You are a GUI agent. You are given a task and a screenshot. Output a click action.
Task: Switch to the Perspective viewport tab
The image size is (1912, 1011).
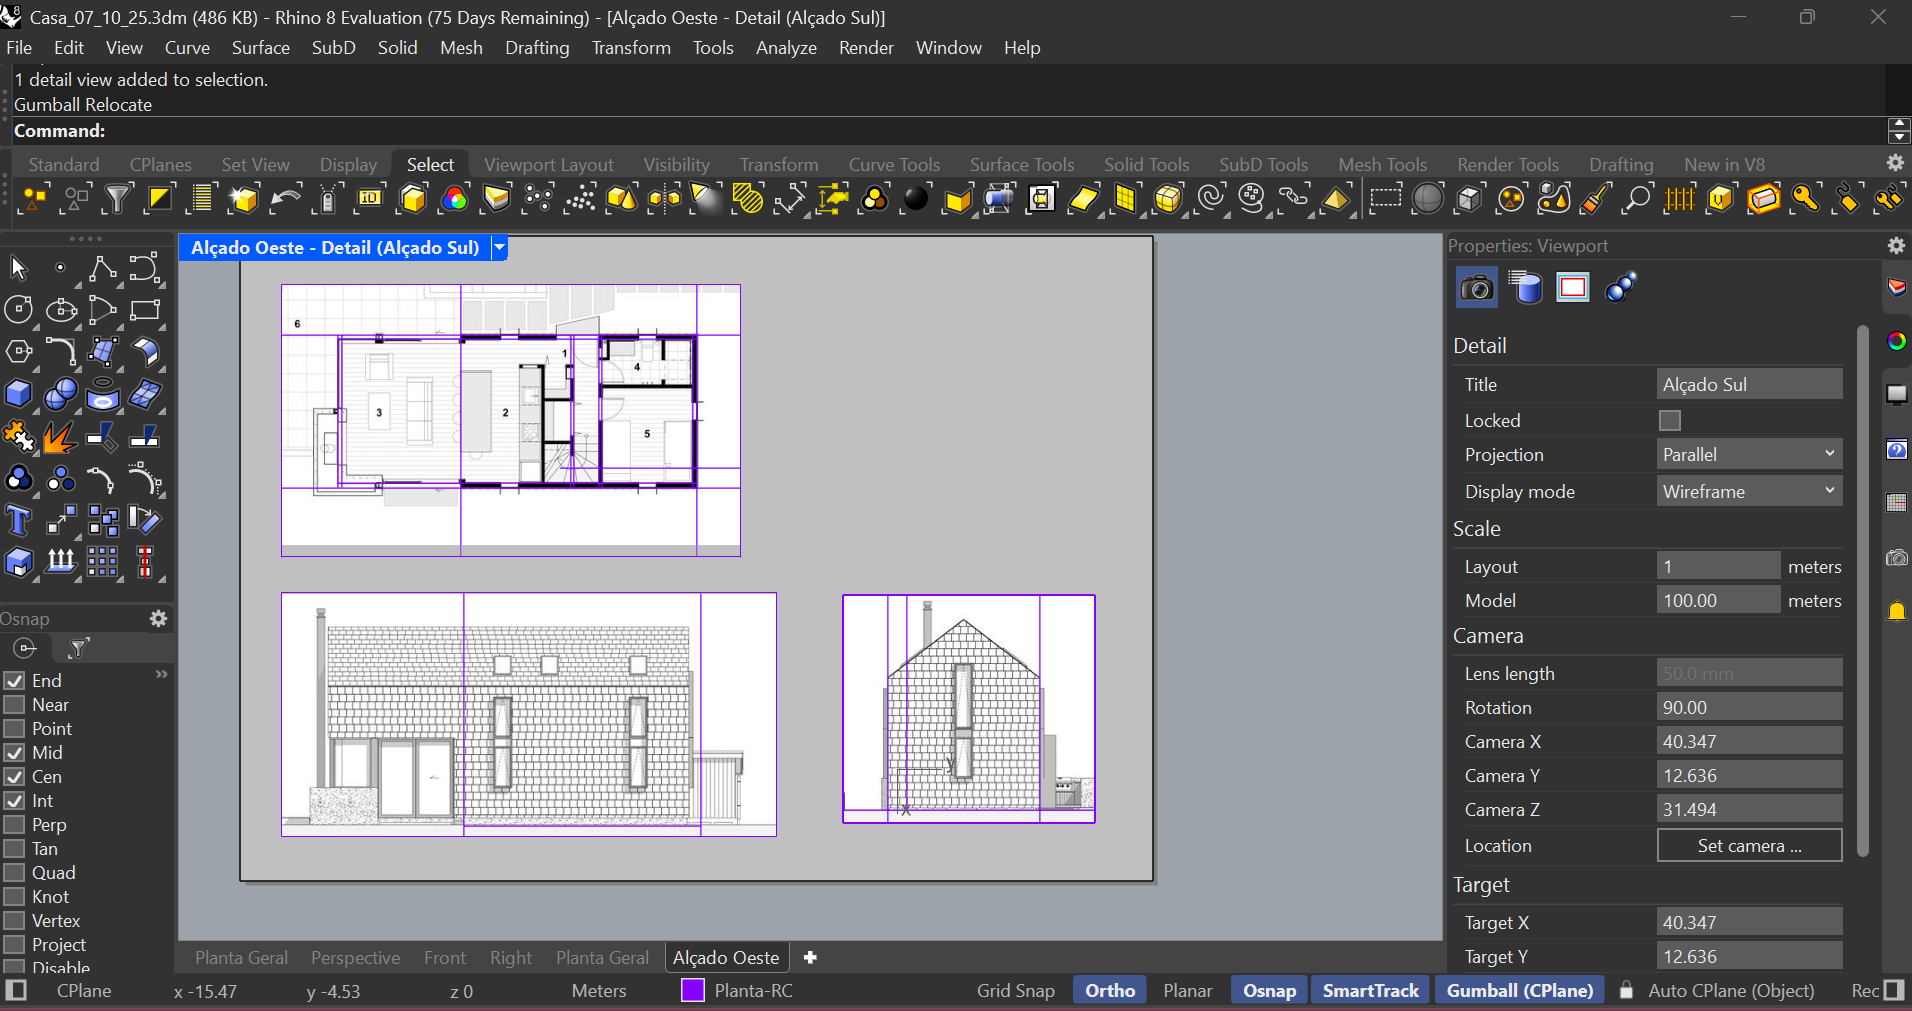355,958
